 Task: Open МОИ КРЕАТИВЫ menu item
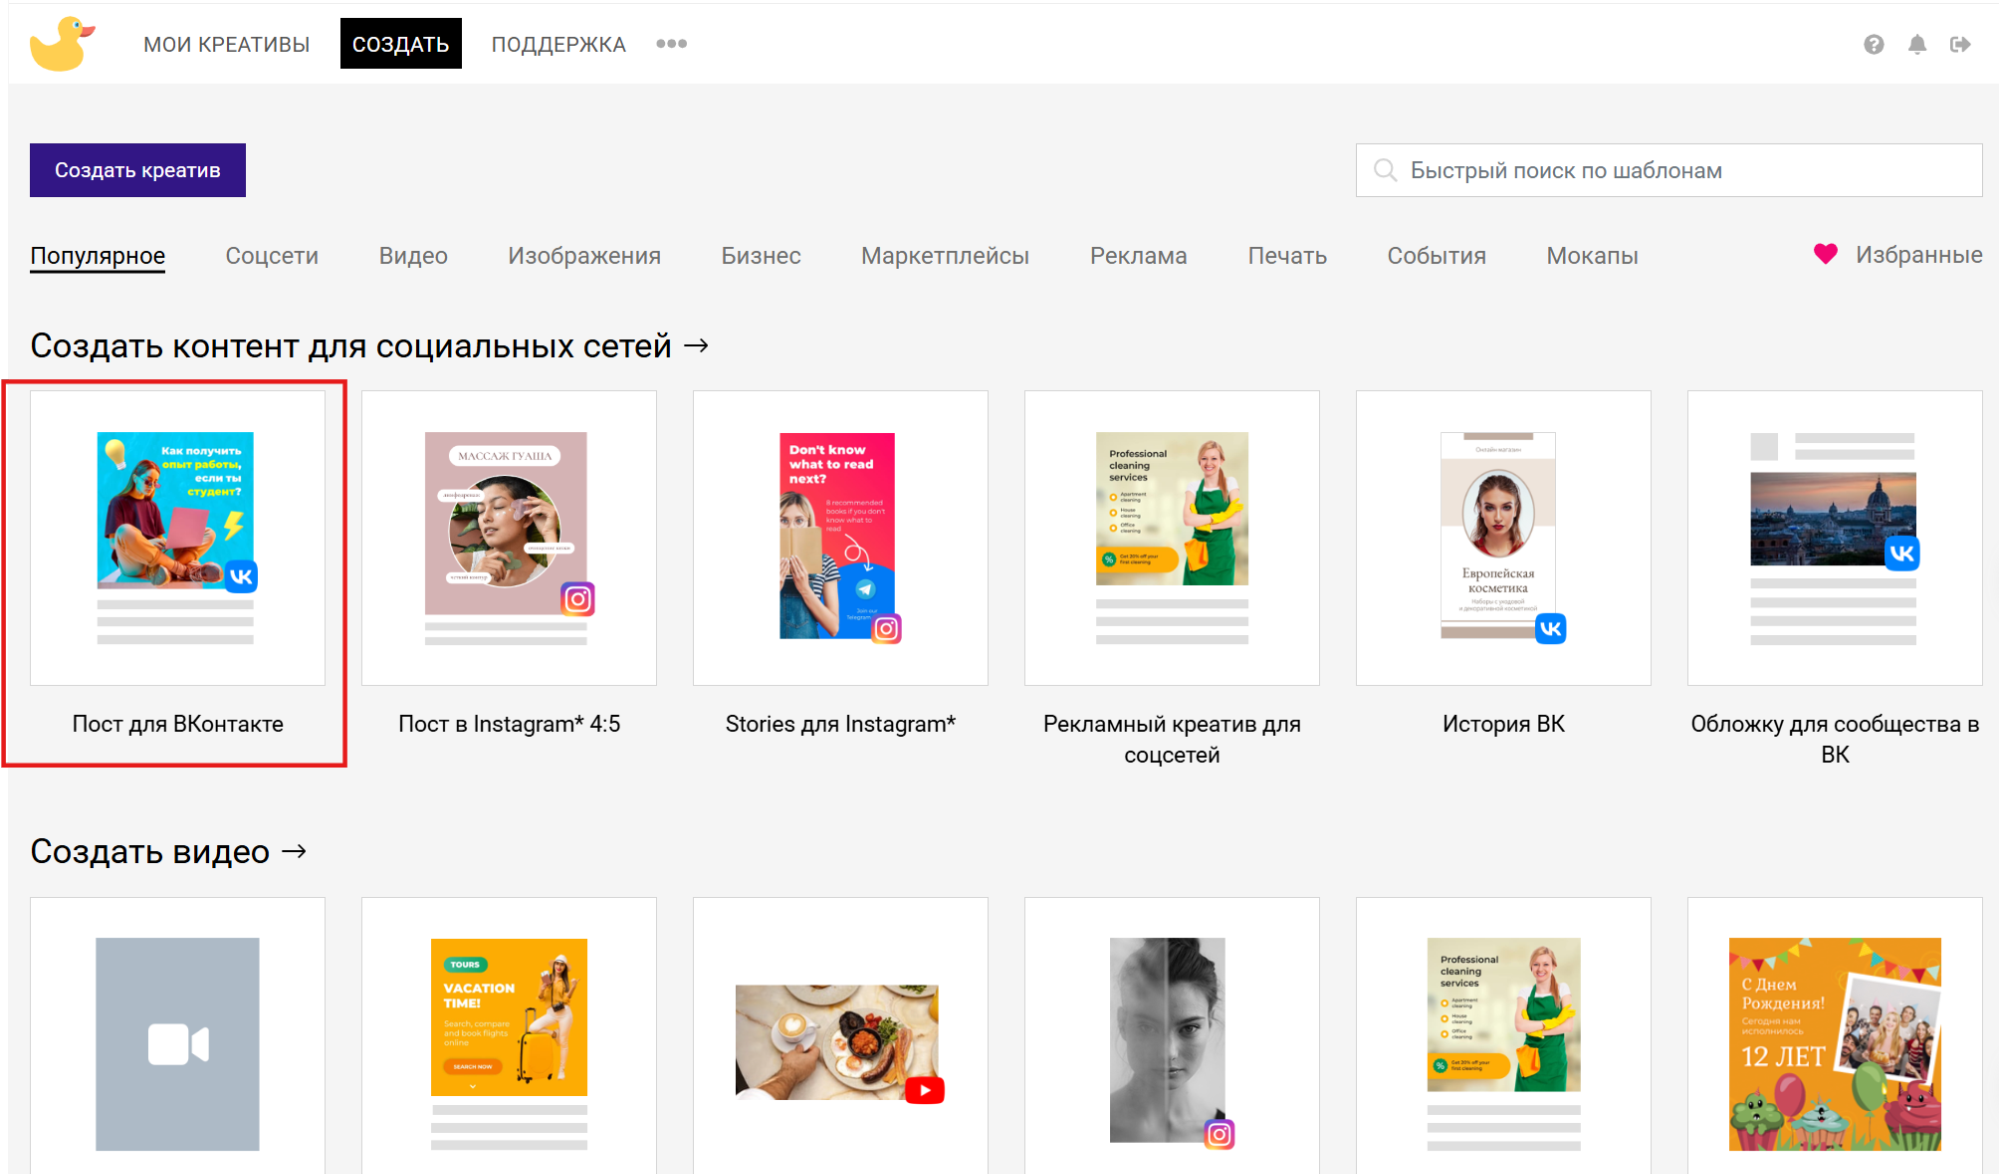pos(226,44)
